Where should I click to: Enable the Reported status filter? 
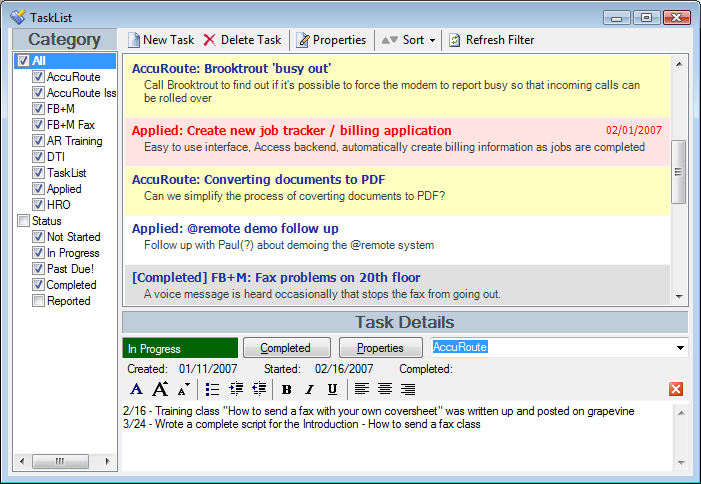tap(38, 301)
